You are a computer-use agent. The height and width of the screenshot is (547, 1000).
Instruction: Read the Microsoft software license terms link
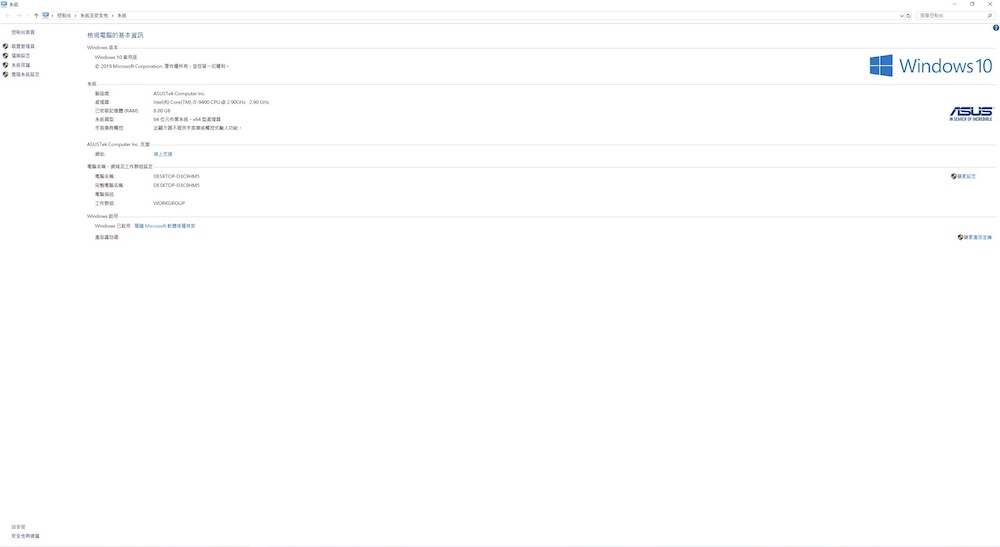click(165, 226)
